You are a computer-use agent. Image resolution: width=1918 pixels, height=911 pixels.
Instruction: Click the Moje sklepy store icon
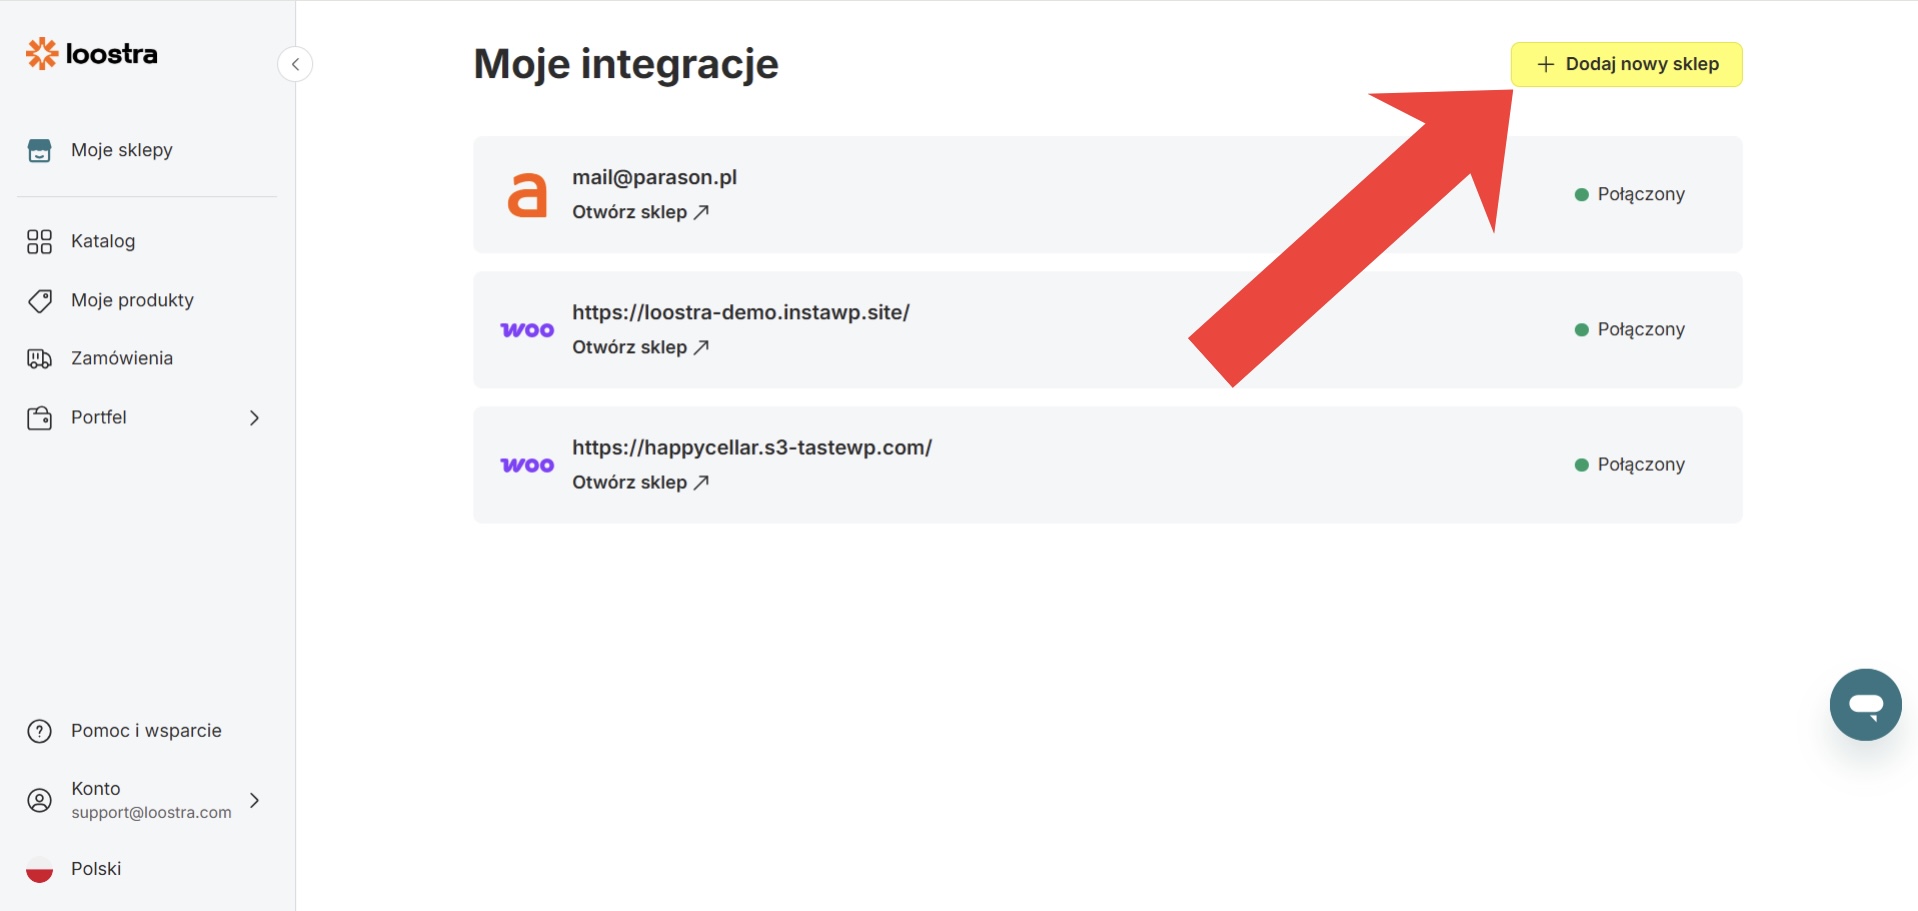[x=39, y=151]
